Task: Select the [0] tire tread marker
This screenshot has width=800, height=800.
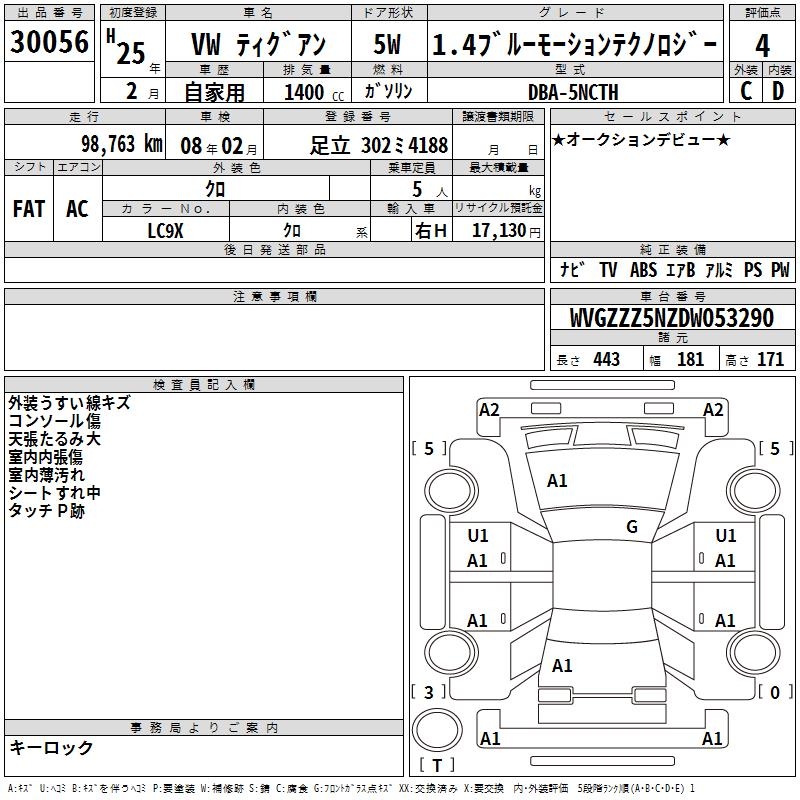Action: (776, 692)
